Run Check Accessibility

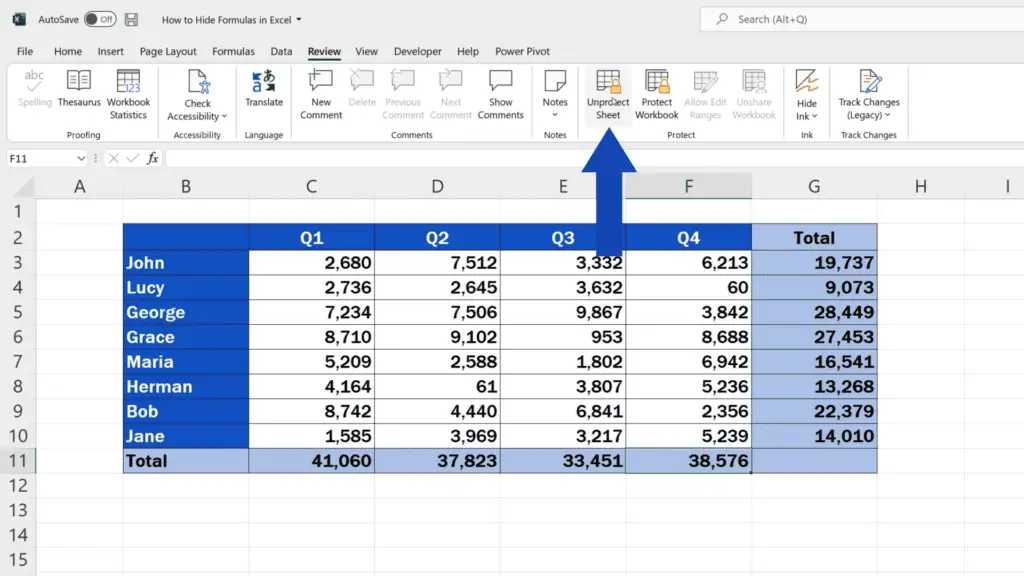click(197, 95)
